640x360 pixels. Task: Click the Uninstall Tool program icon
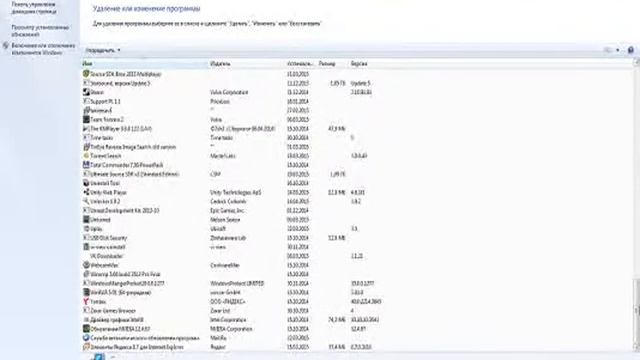tap(86, 183)
